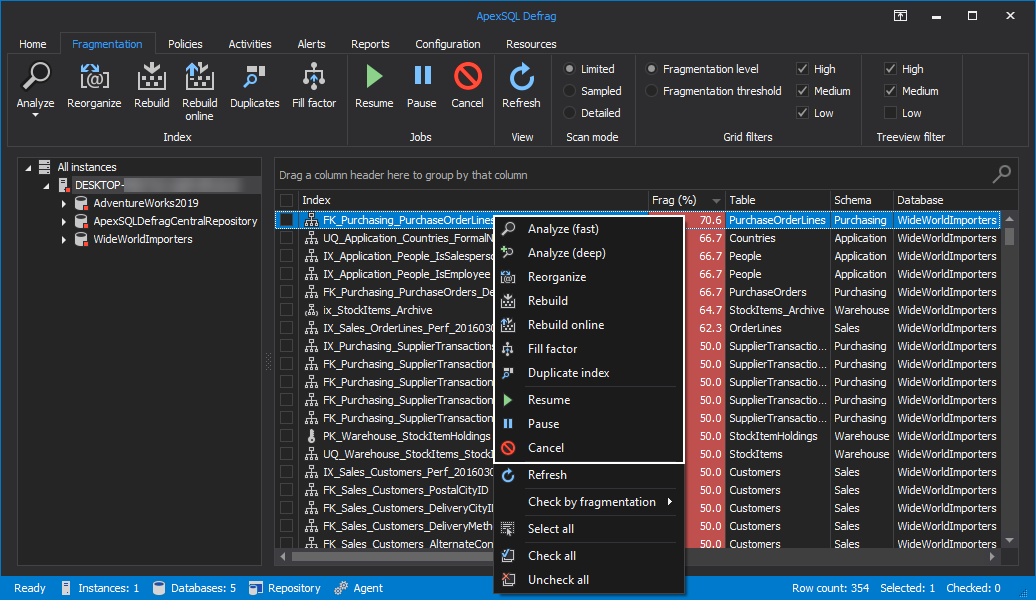Image resolution: width=1036 pixels, height=600 pixels.
Task: Click the AdventureWorks2019 database icon
Action: [x=81, y=203]
